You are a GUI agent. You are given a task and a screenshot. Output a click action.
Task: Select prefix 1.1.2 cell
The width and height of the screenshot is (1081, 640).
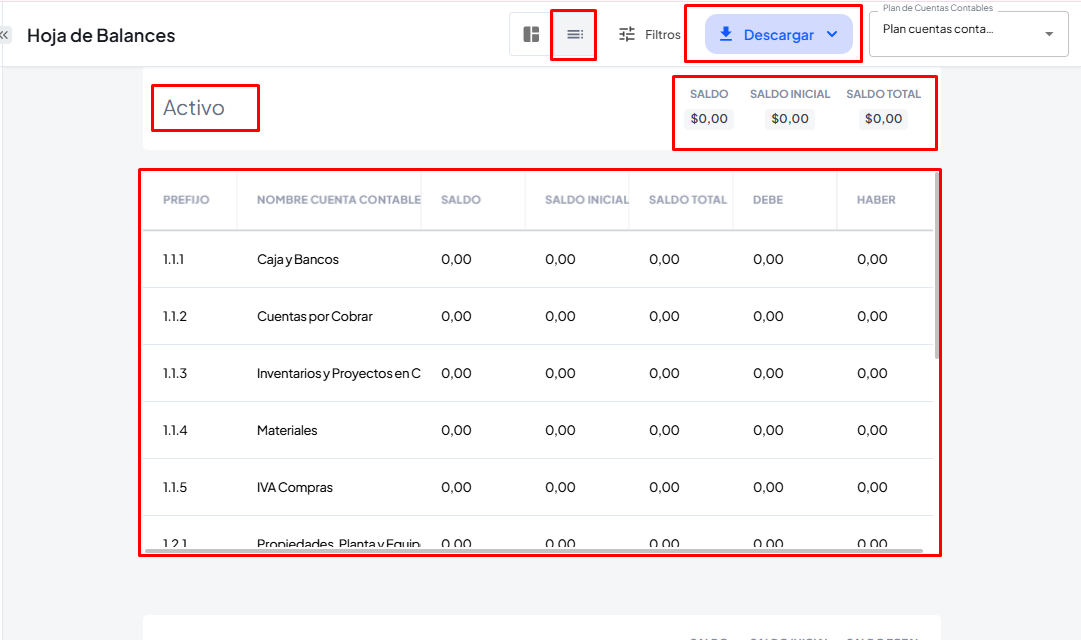pyautogui.click(x=174, y=317)
